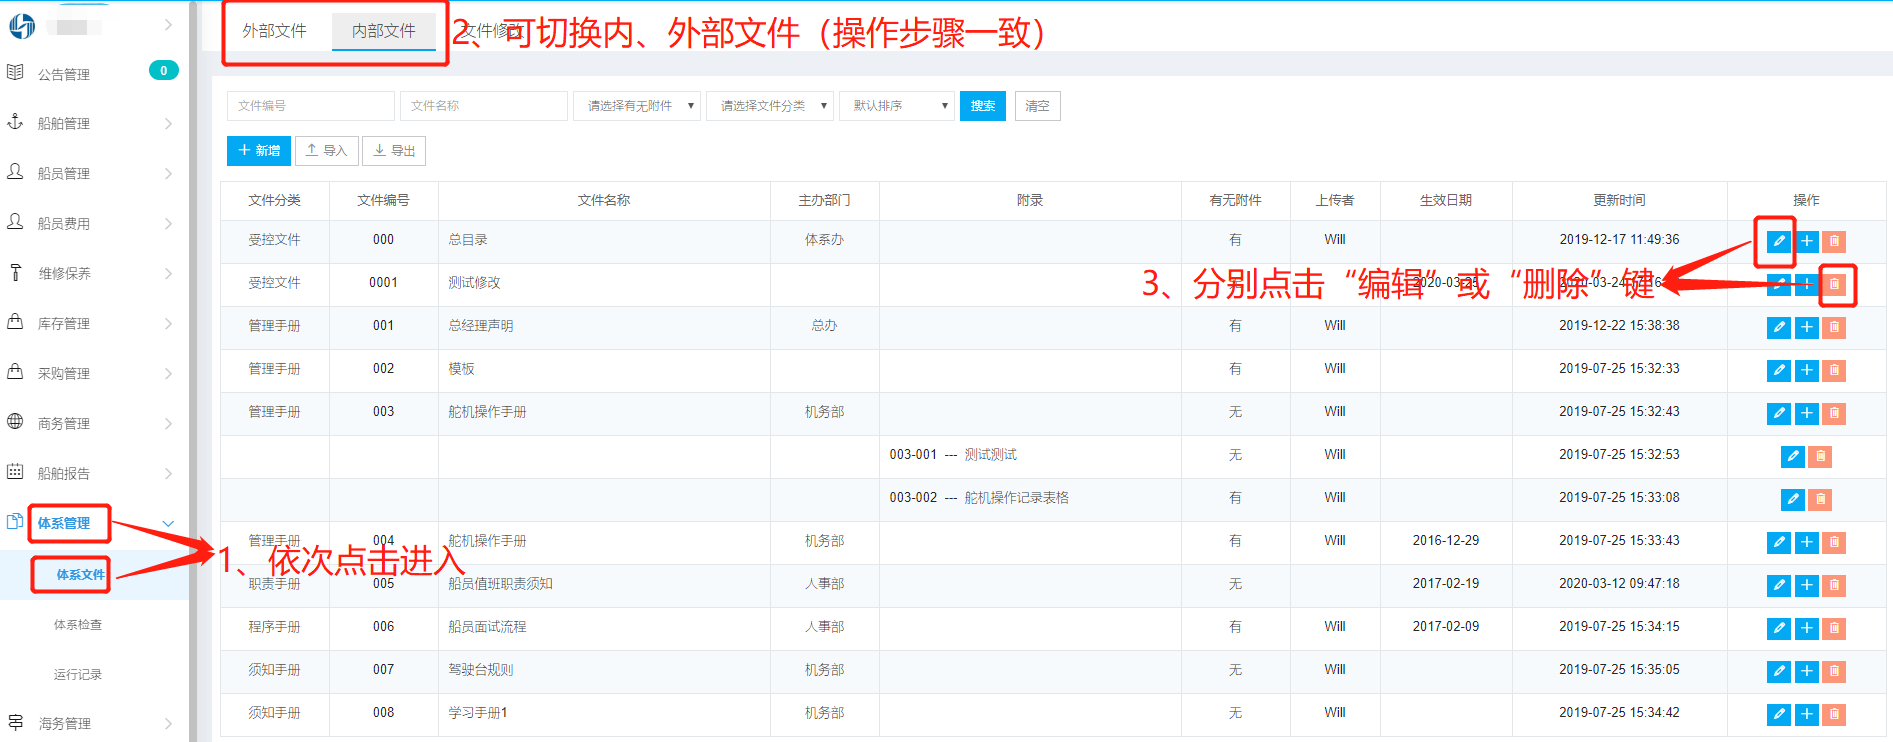Delete the 驾驶台规则 row
This screenshot has height=742, width=1893.
1834,671
